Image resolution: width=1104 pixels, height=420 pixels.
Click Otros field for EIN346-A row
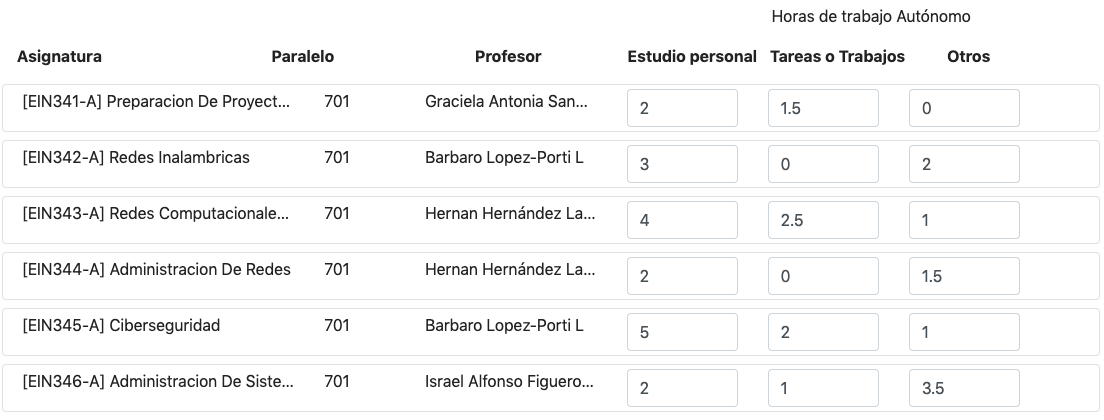964,388
